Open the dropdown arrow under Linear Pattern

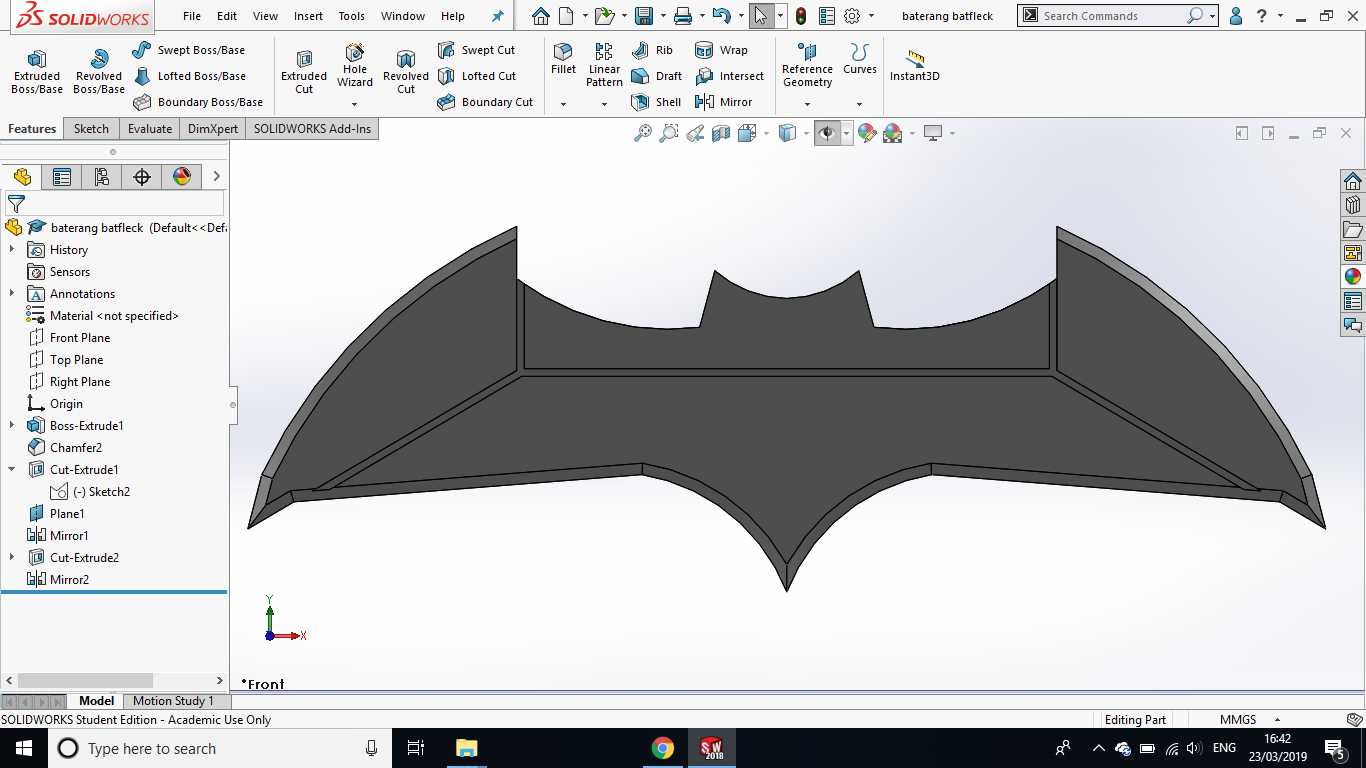(604, 104)
